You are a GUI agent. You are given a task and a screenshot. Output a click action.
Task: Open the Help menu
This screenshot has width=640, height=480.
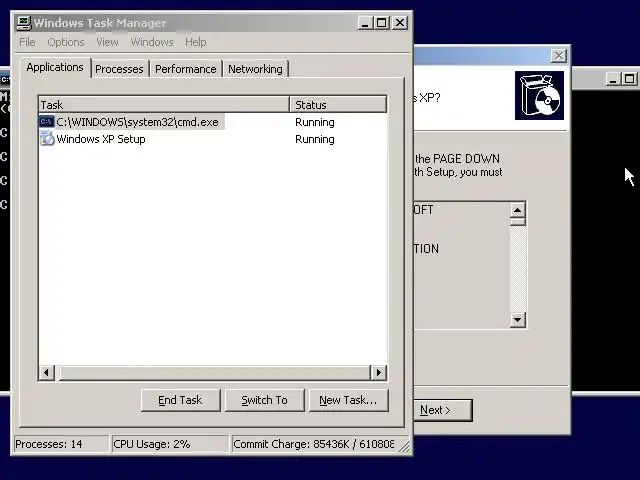click(x=196, y=42)
